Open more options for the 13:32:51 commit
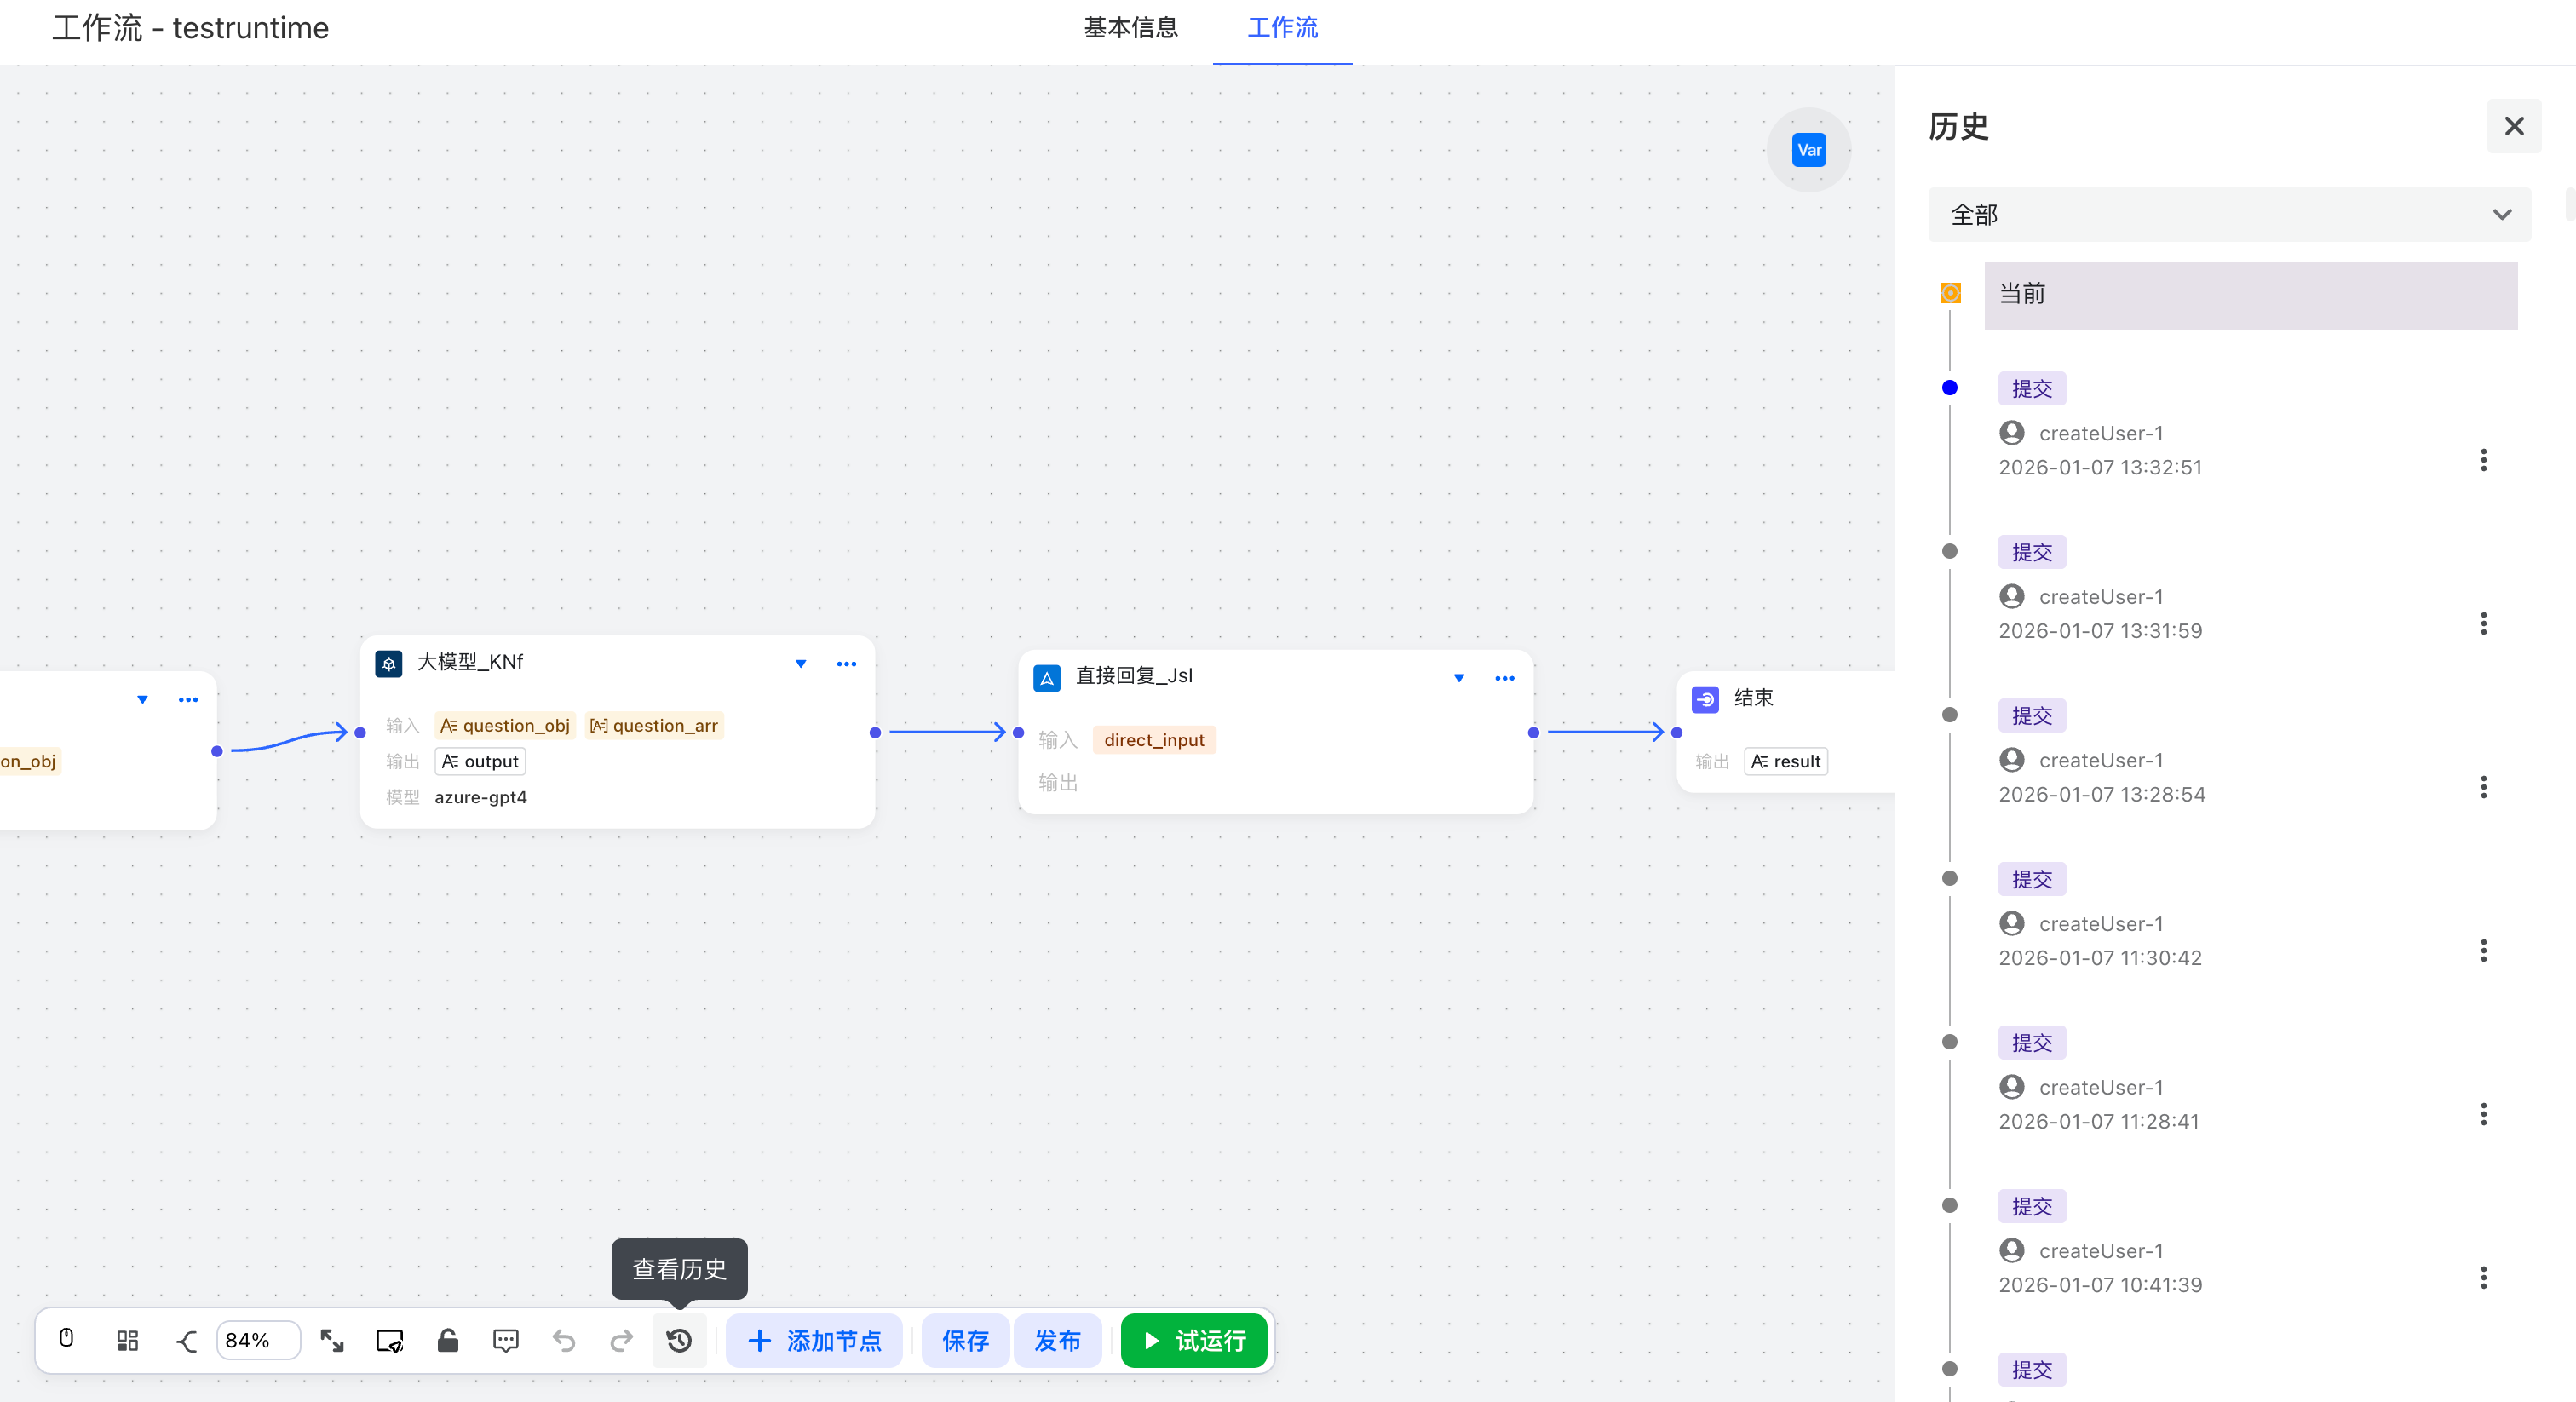 coord(2483,460)
